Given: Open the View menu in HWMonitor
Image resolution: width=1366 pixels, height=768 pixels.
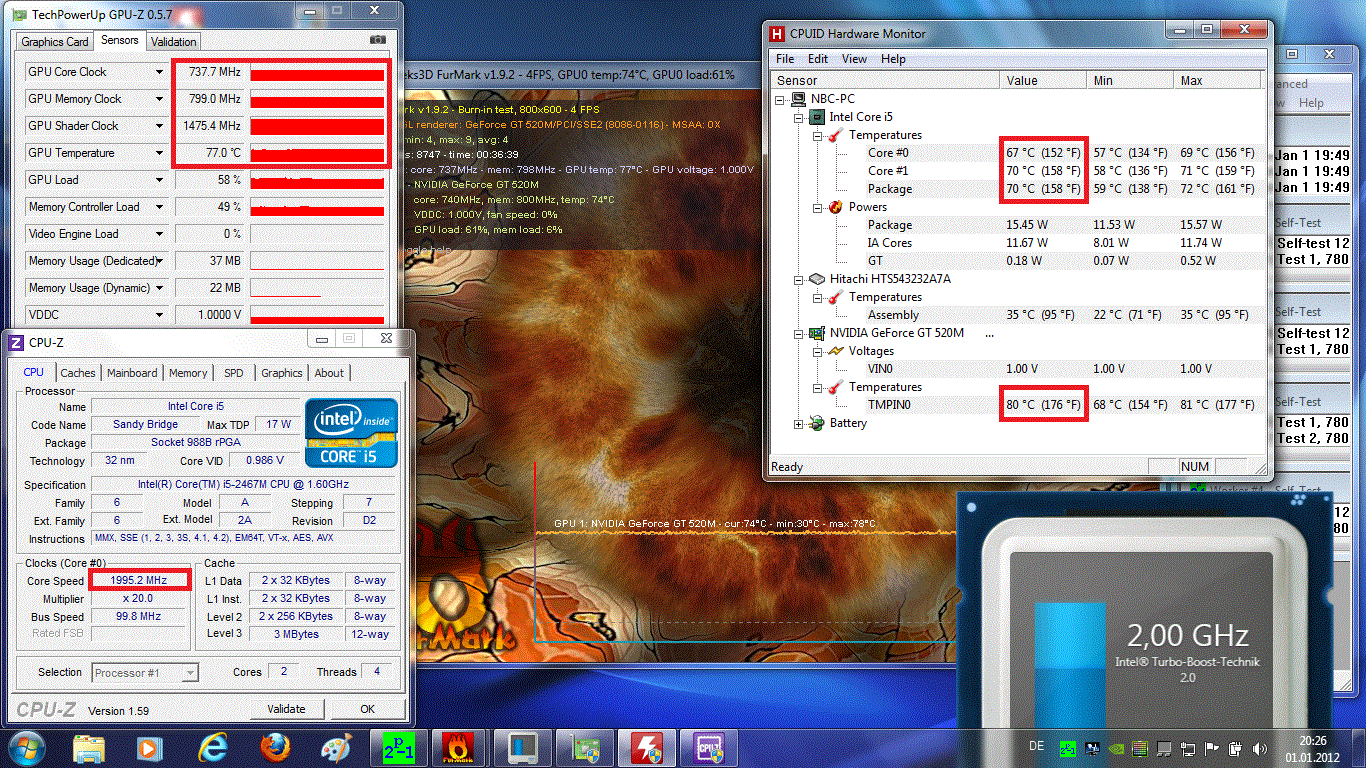Looking at the screenshot, I should tap(854, 59).
